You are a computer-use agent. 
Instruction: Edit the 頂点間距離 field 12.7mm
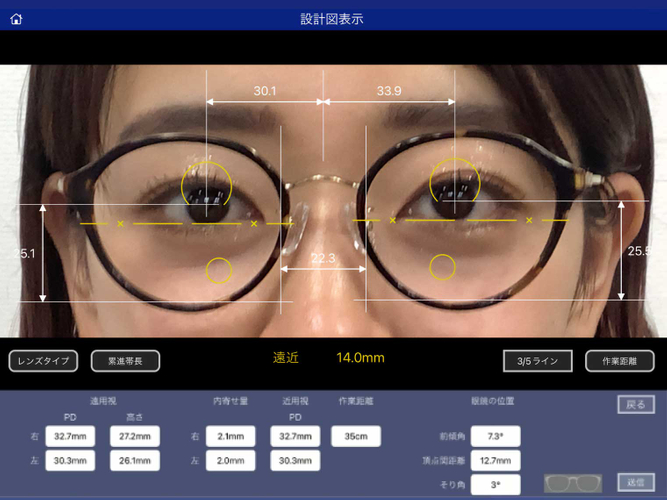[496, 460]
